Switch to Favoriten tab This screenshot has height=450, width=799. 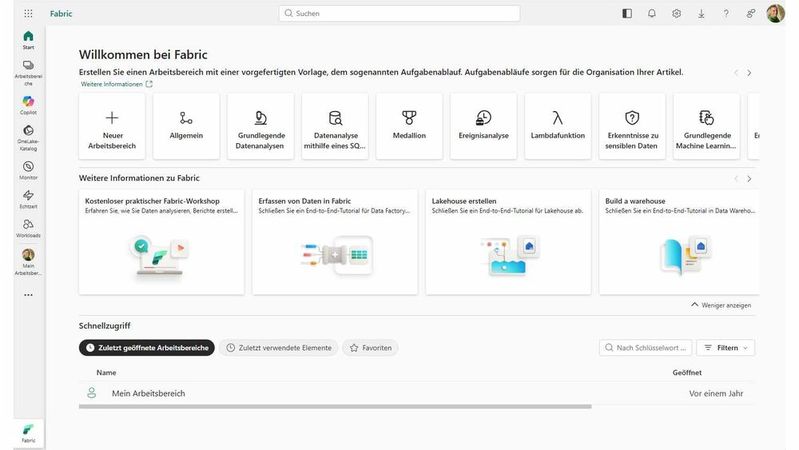coord(370,348)
